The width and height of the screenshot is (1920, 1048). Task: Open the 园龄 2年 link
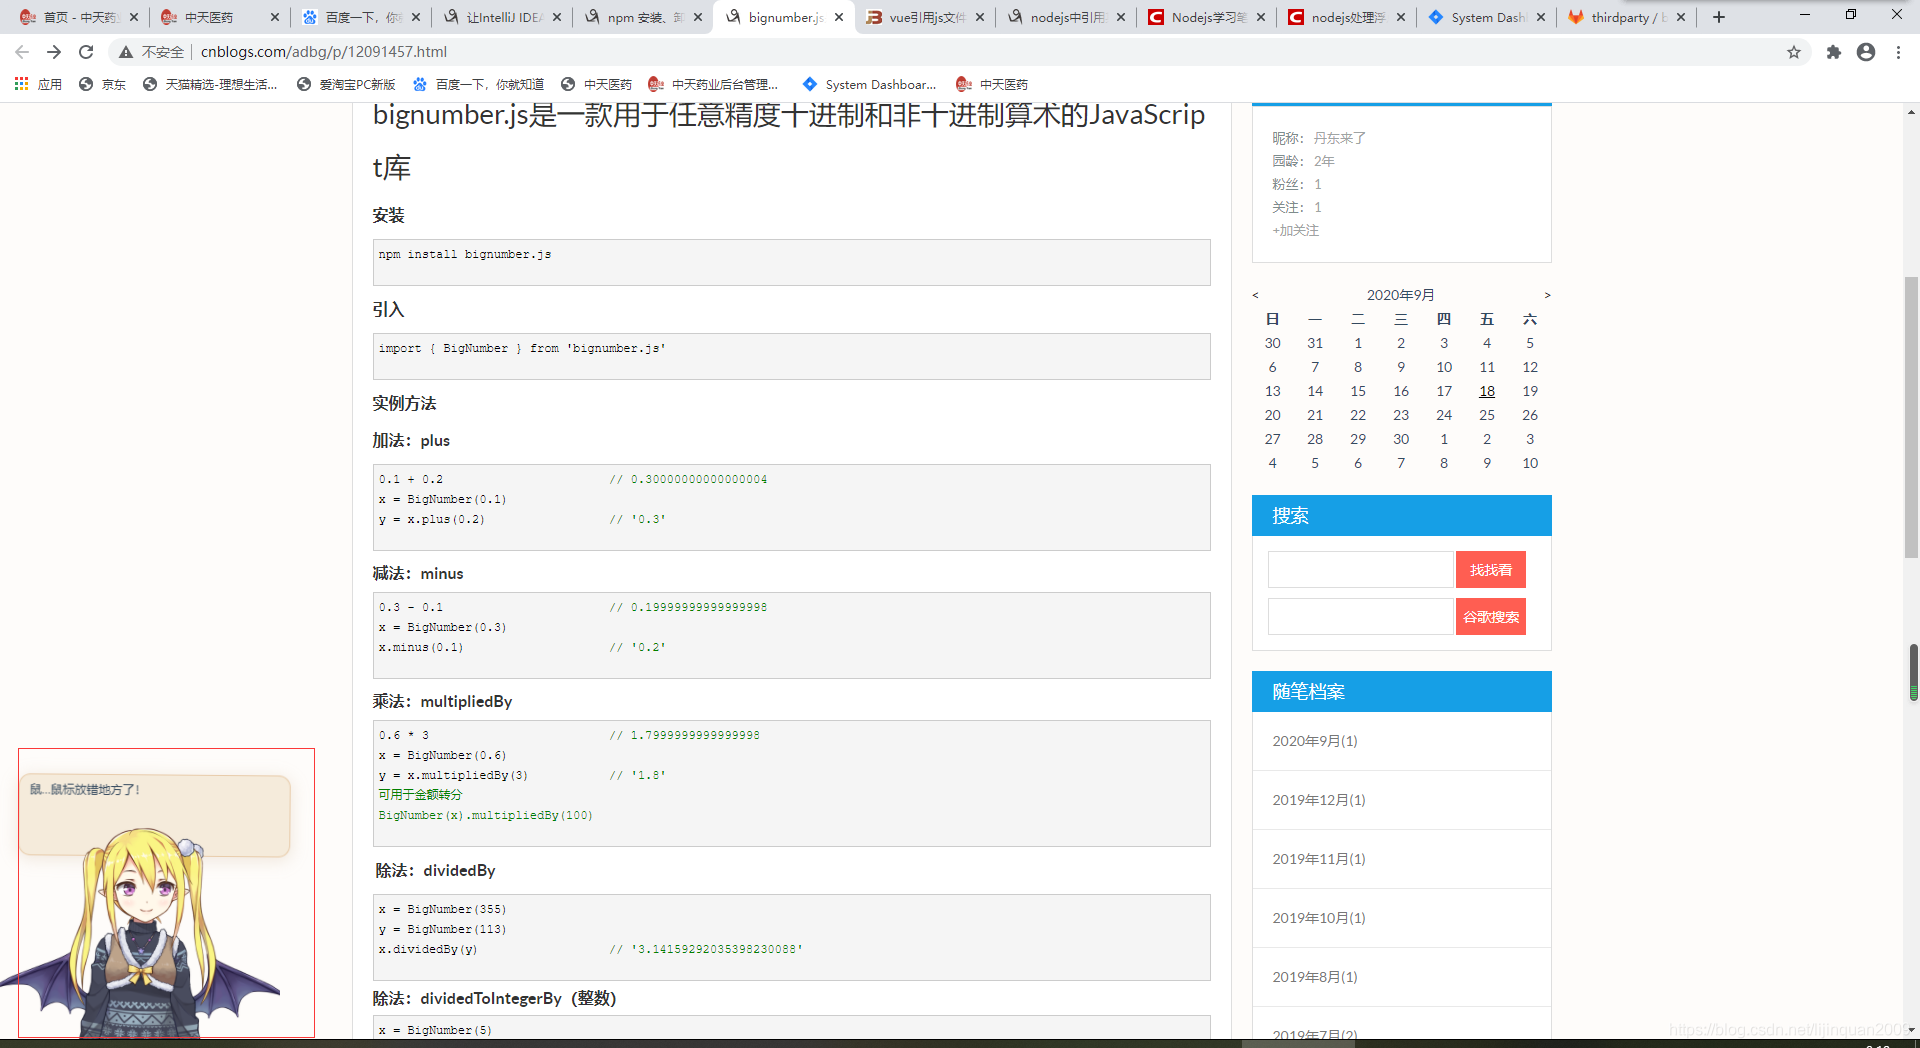pyautogui.click(x=1324, y=161)
